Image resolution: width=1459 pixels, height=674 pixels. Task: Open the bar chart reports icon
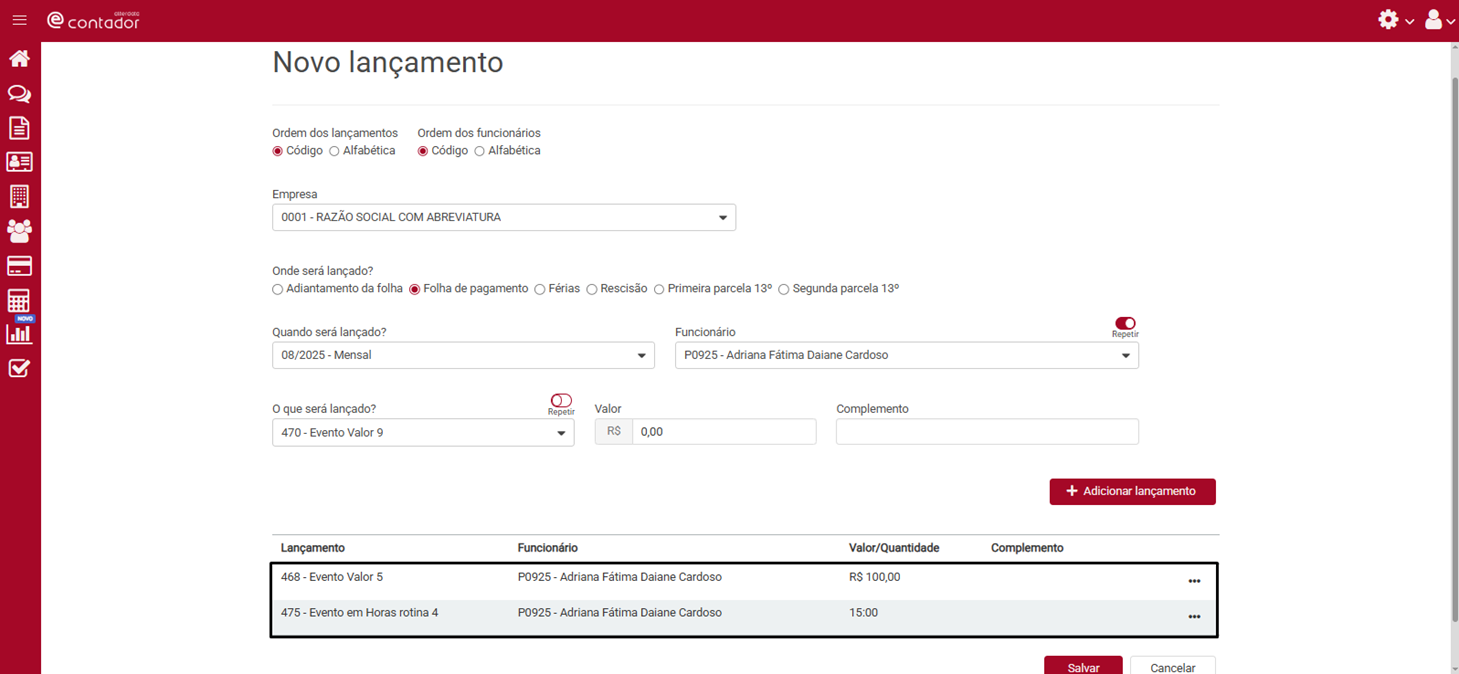coord(19,335)
